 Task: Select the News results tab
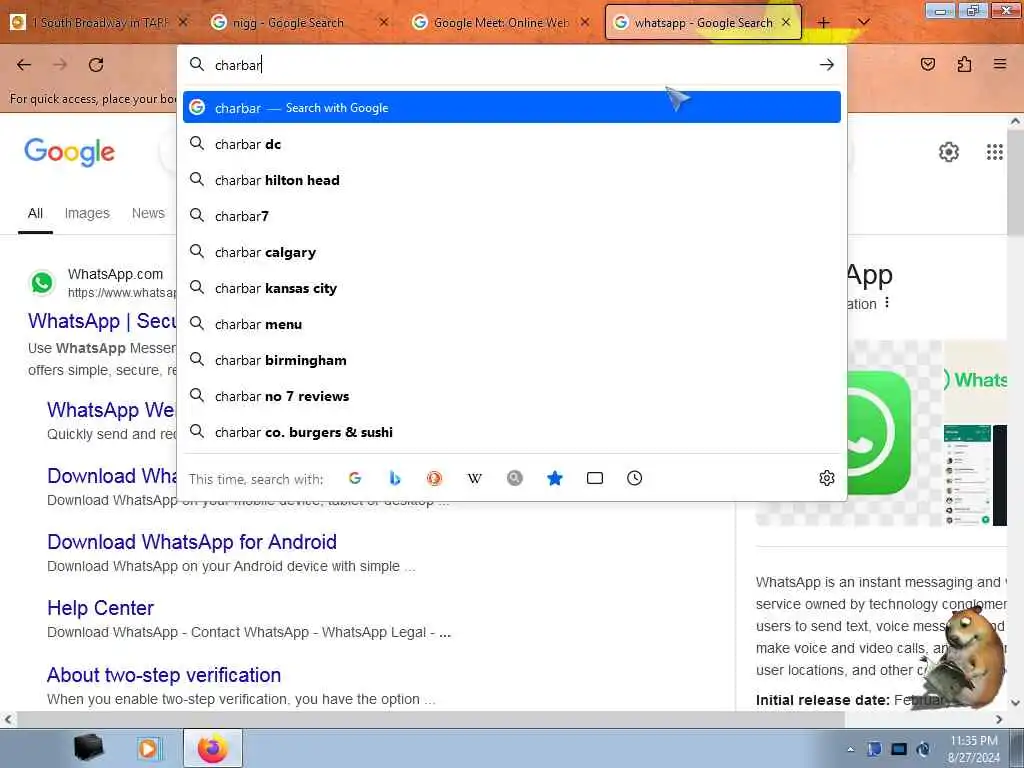pyautogui.click(x=148, y=213)
